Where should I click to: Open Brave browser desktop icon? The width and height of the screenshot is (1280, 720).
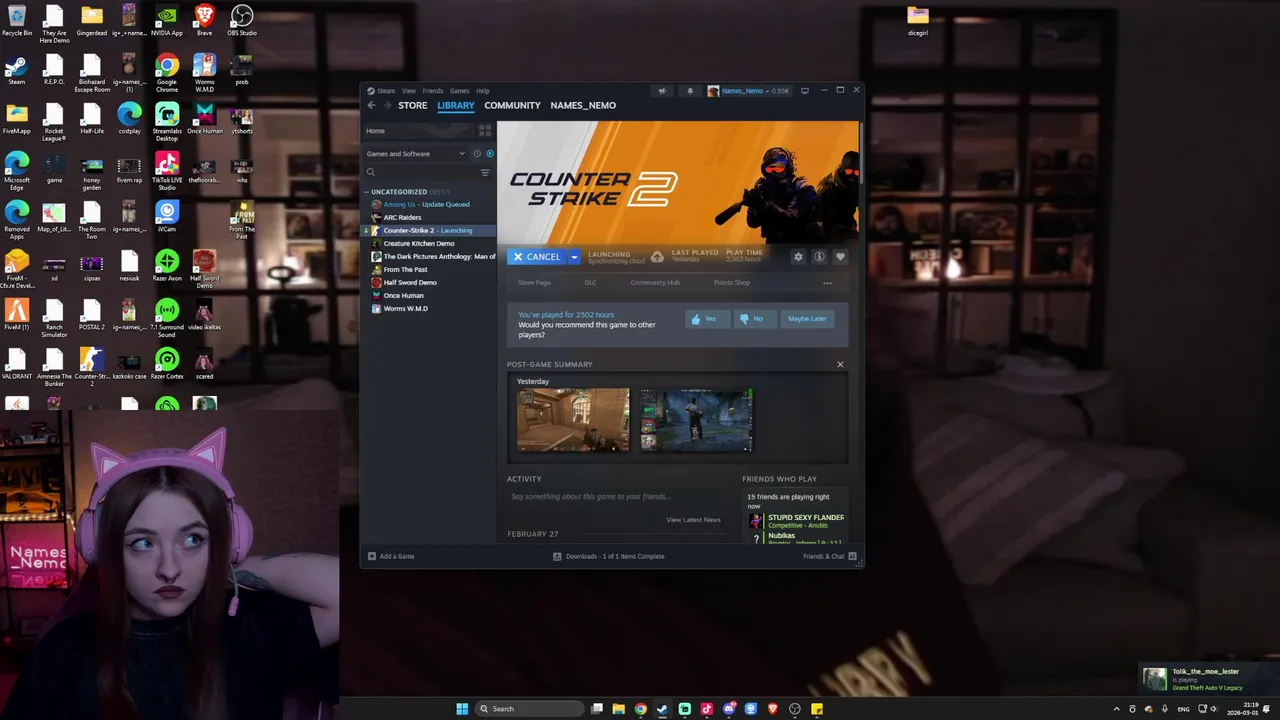(x=204, y=20)
